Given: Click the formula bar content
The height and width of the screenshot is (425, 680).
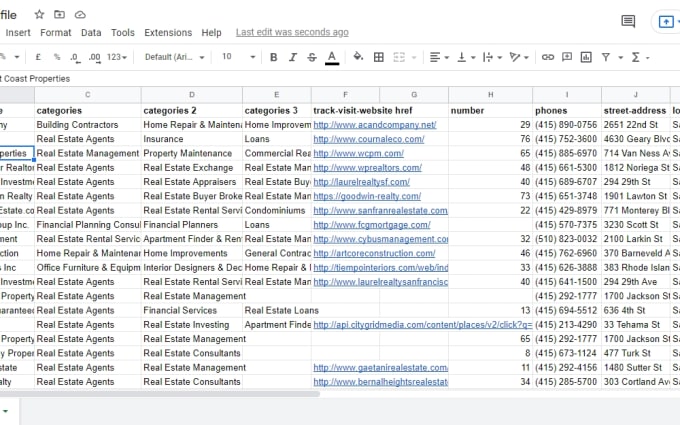Looking at the screenshot, I should (x=35, y=78).
